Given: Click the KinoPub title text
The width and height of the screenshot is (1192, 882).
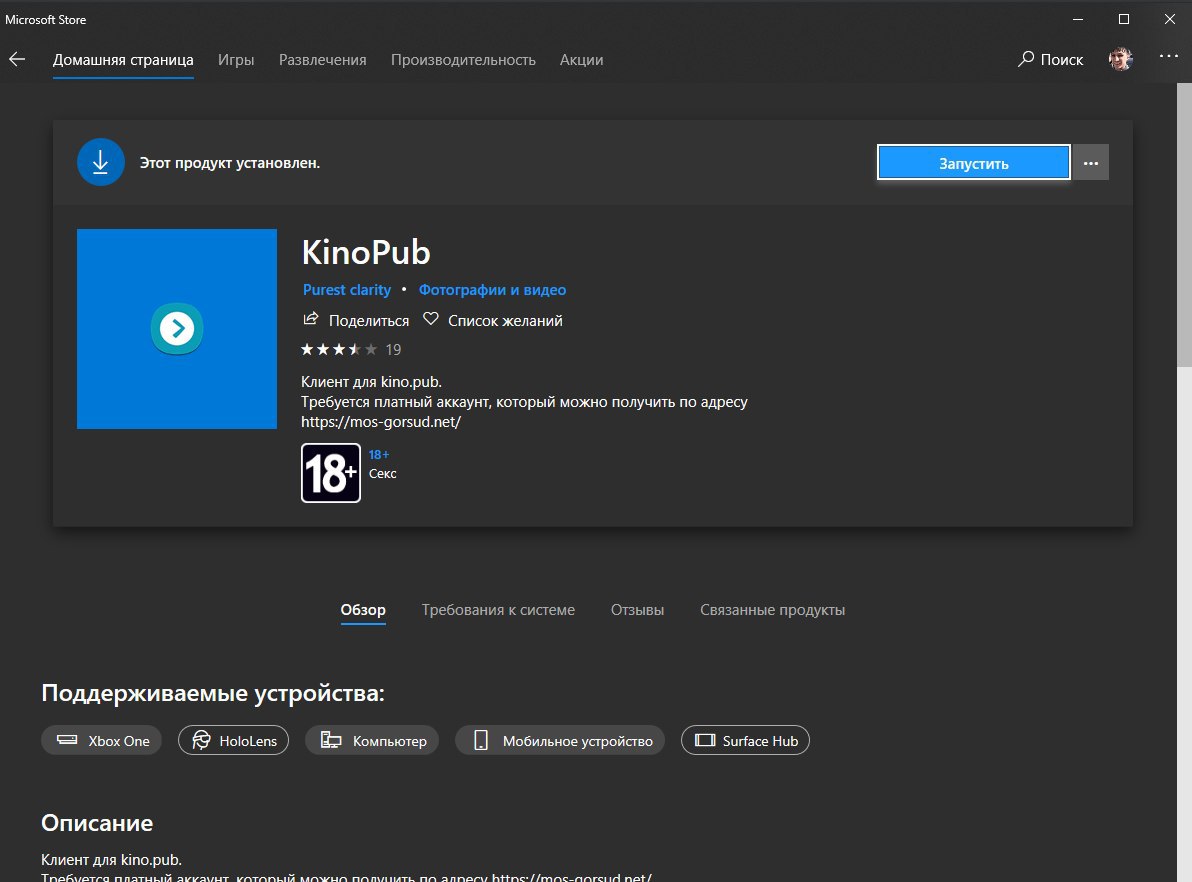Looking at the screenshot, I should click(366, 252).
